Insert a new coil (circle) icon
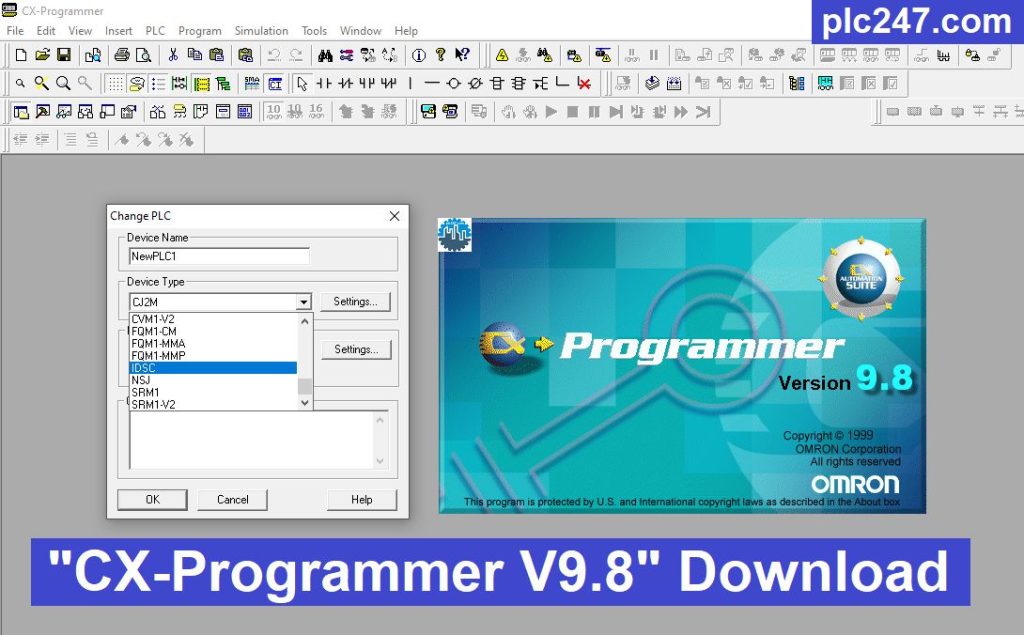The image size is (1024, 635). click(454, 83)
